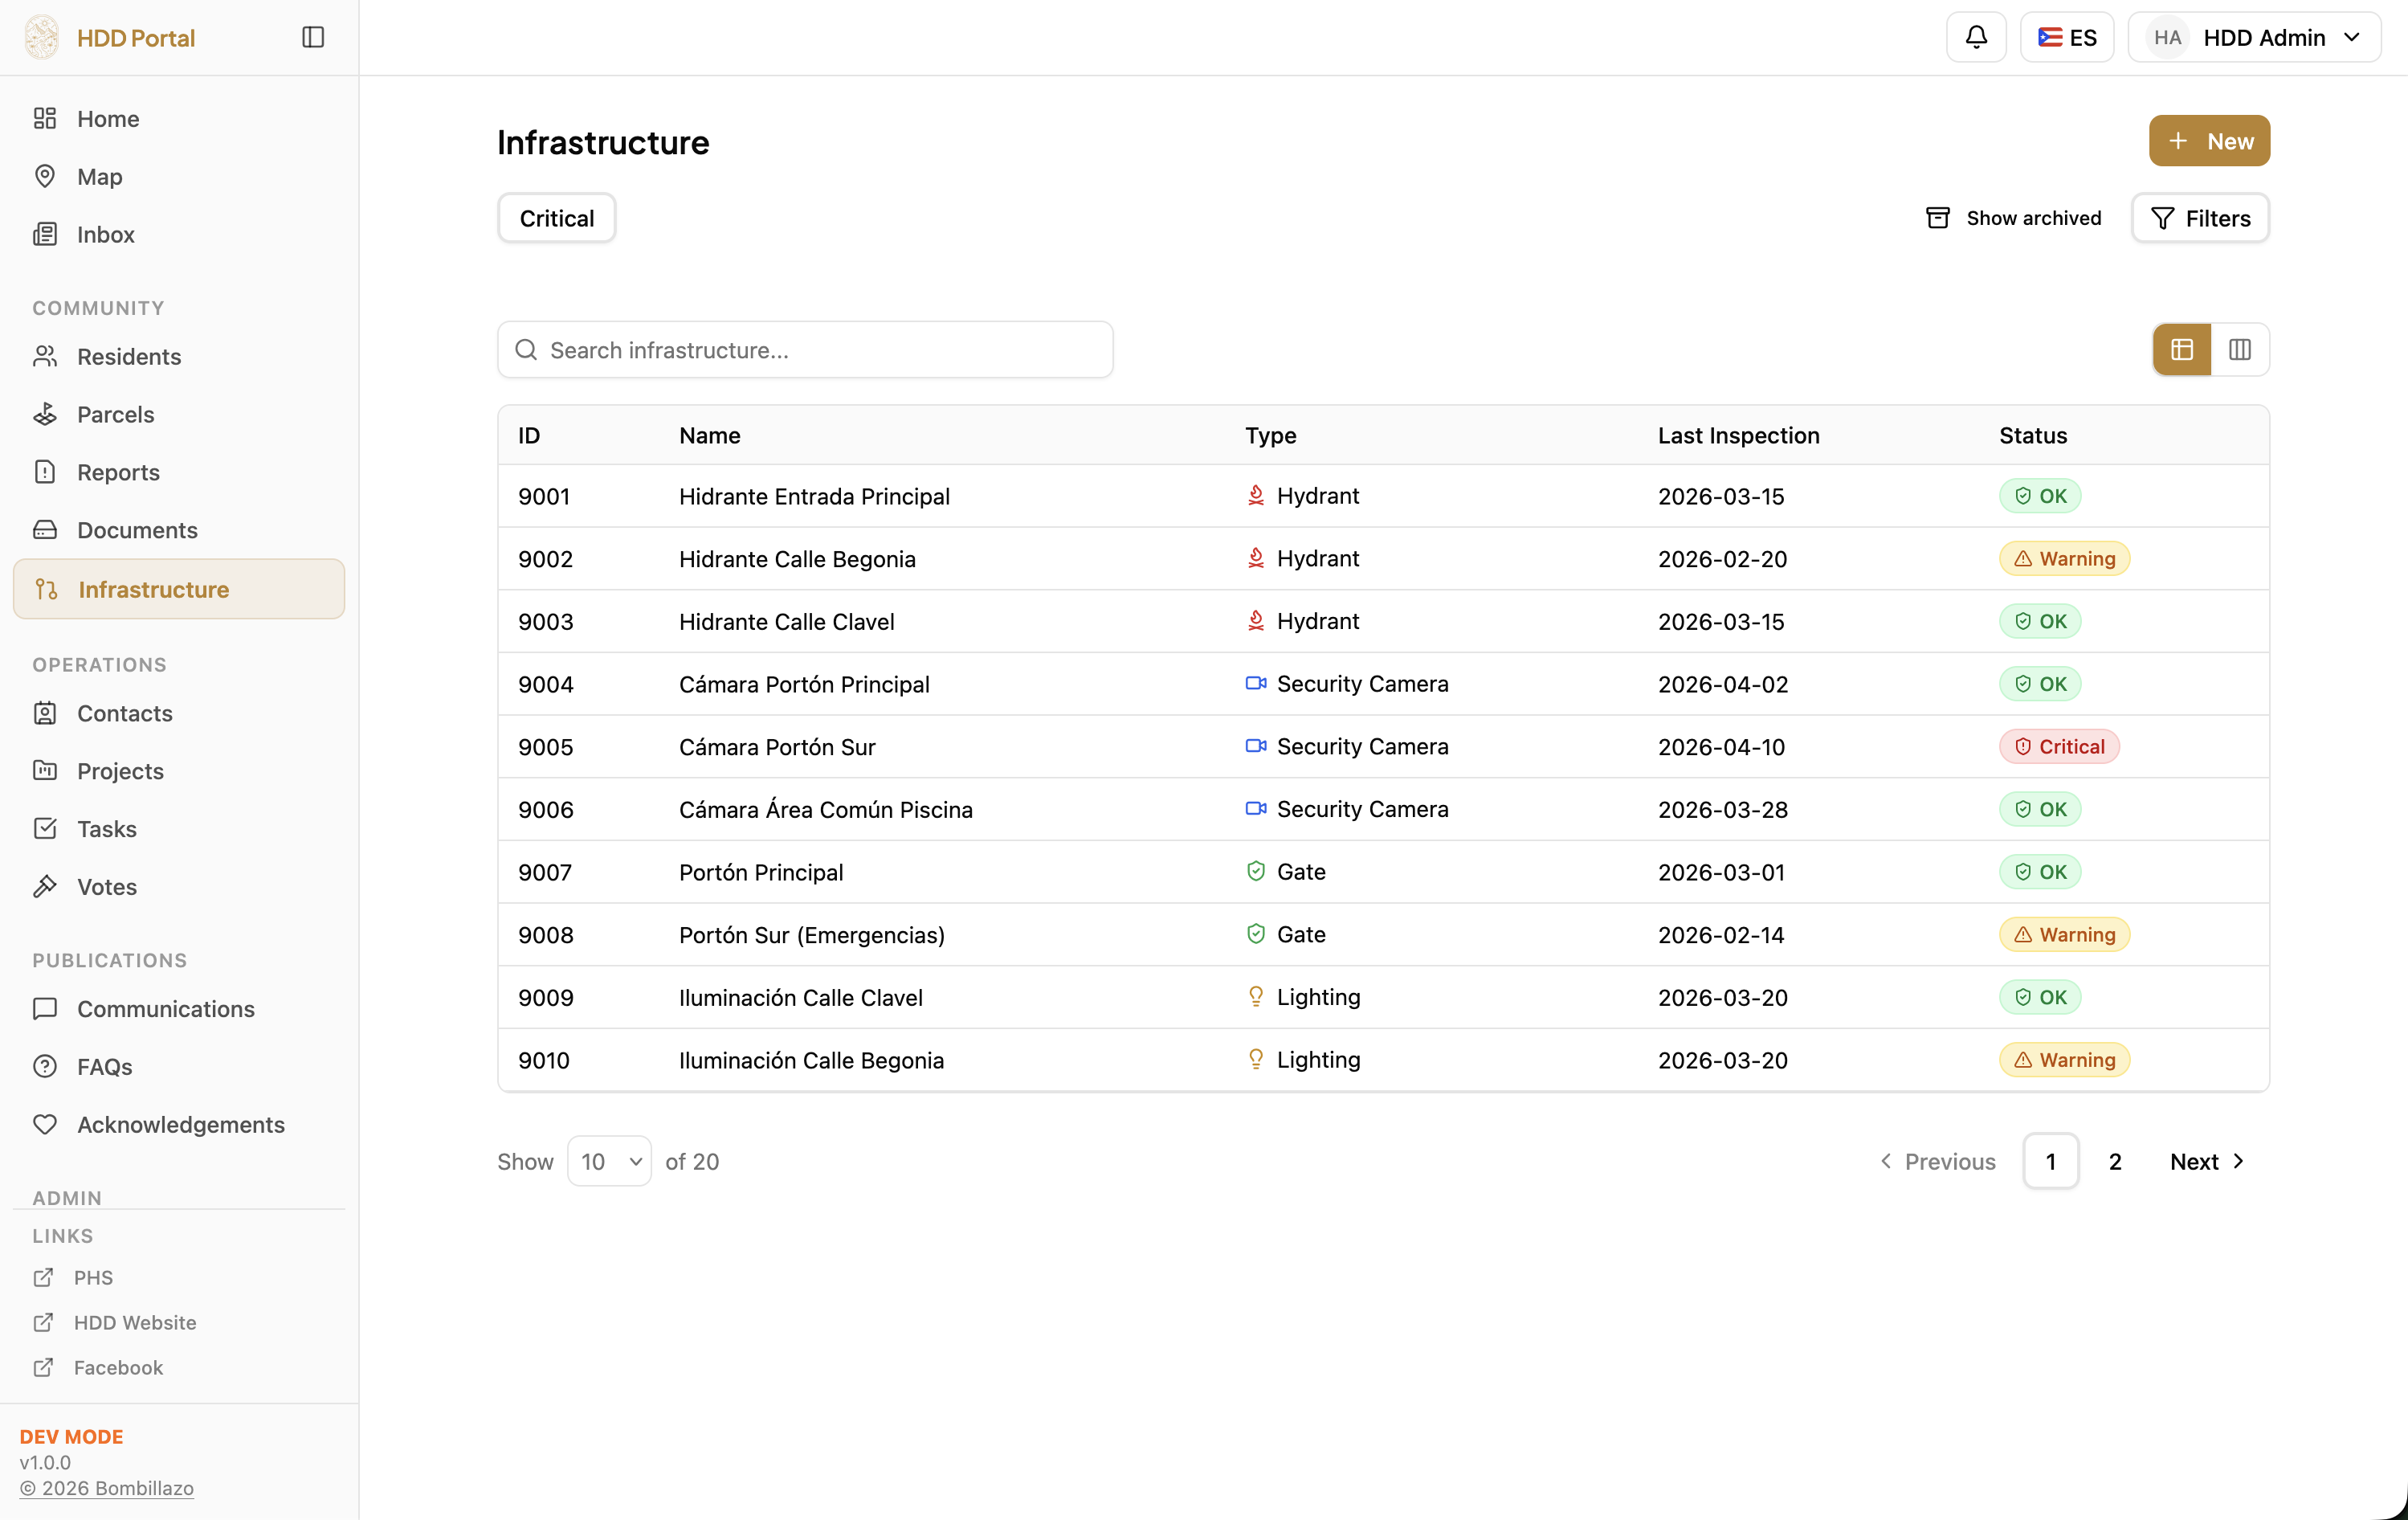Click the Acknowledgements heart icon
Viewport: 2408px width, 1520px height.
tap(45, 1125)
